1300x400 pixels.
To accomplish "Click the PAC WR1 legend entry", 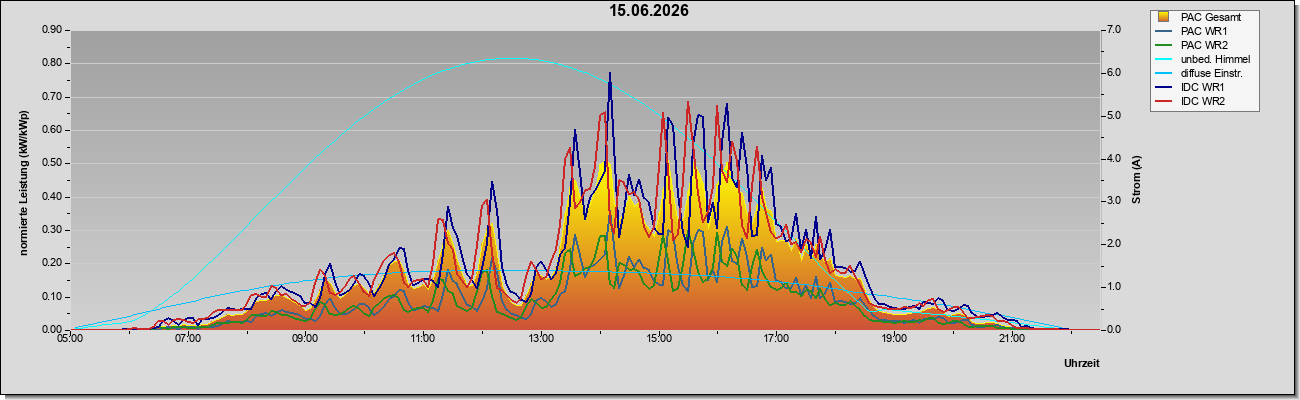I will tap(1192, 31).
